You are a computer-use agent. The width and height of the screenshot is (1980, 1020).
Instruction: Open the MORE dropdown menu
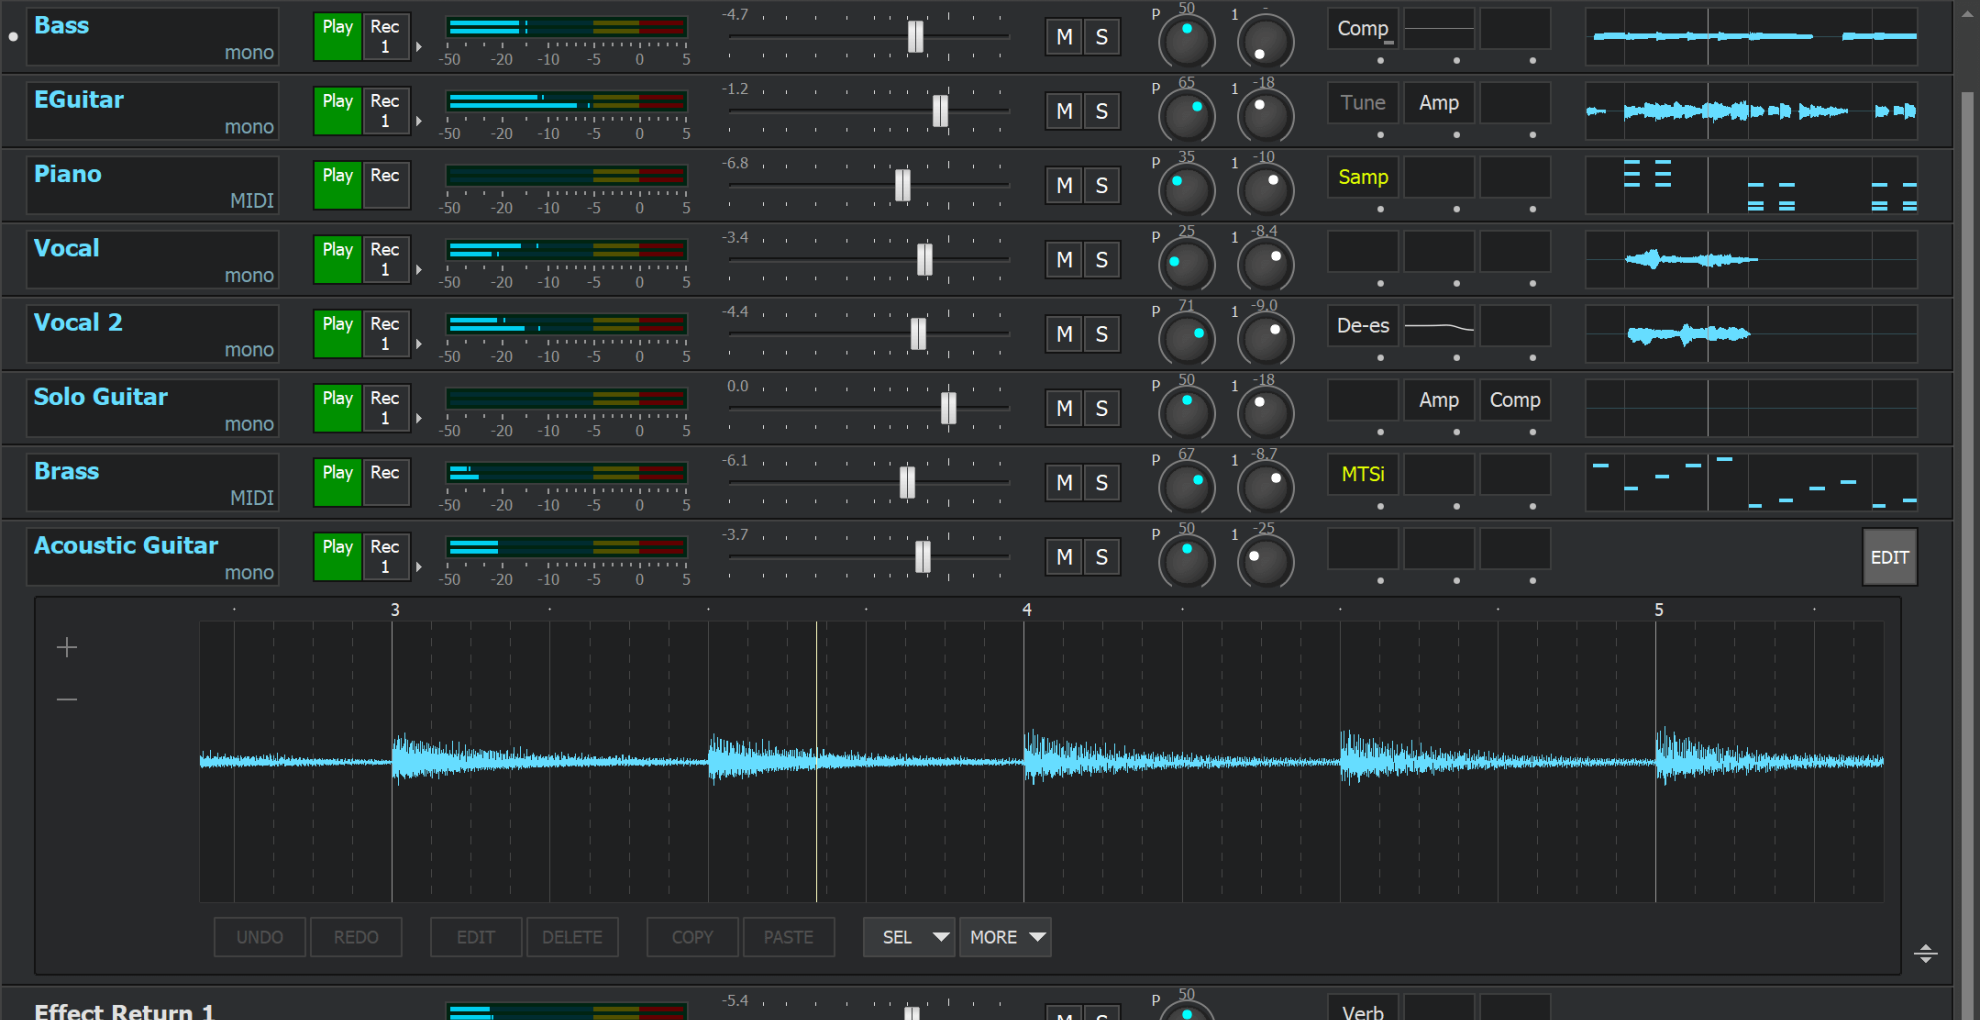tap(1005, 937)
